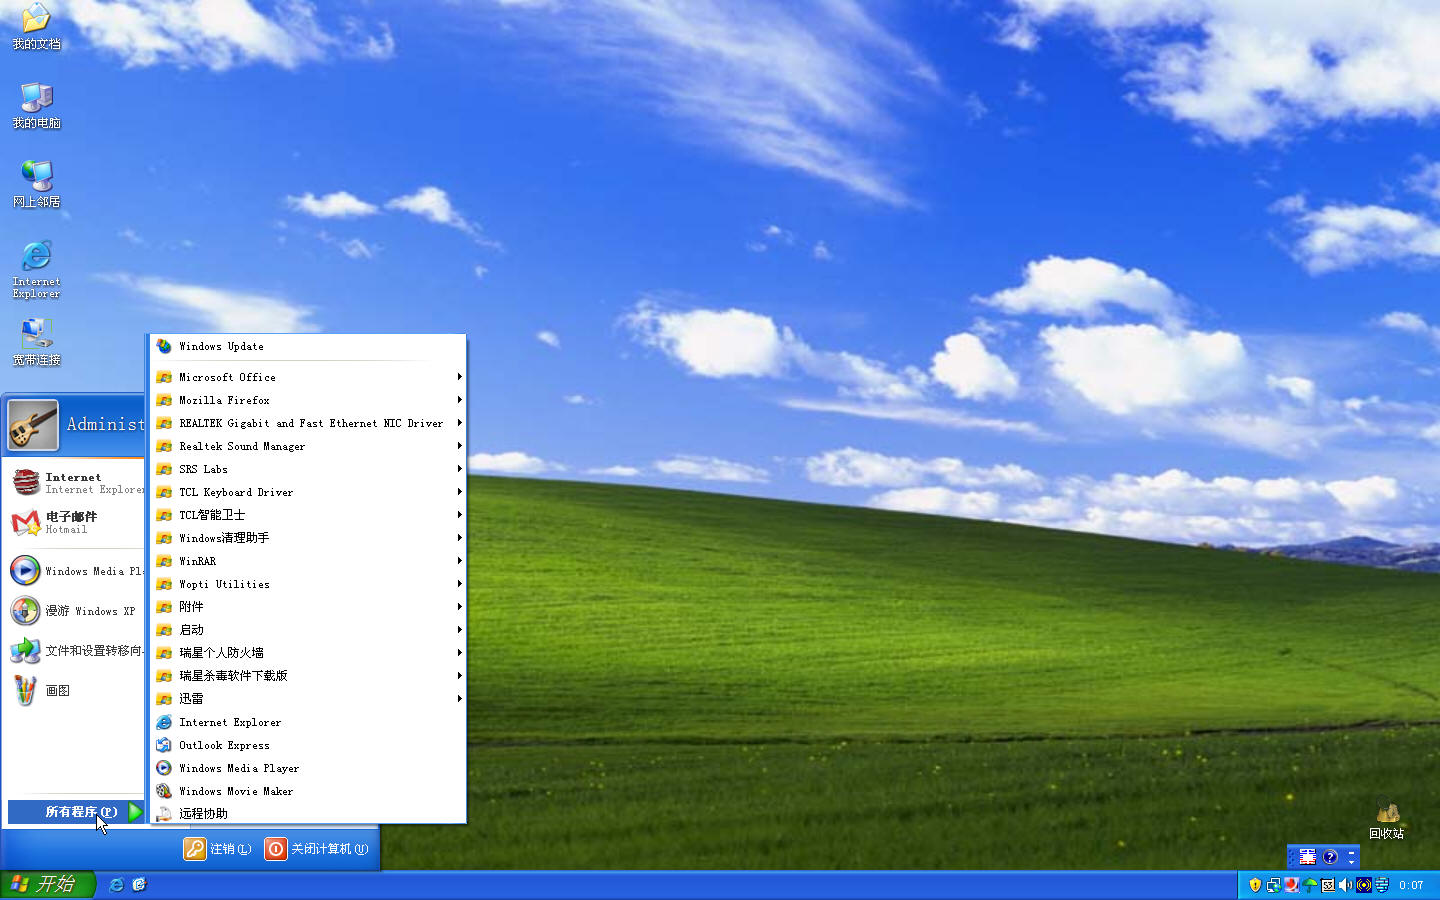
Task: Expand the 迅雷 submenu arrow
Action: click(x=459, y=699)
